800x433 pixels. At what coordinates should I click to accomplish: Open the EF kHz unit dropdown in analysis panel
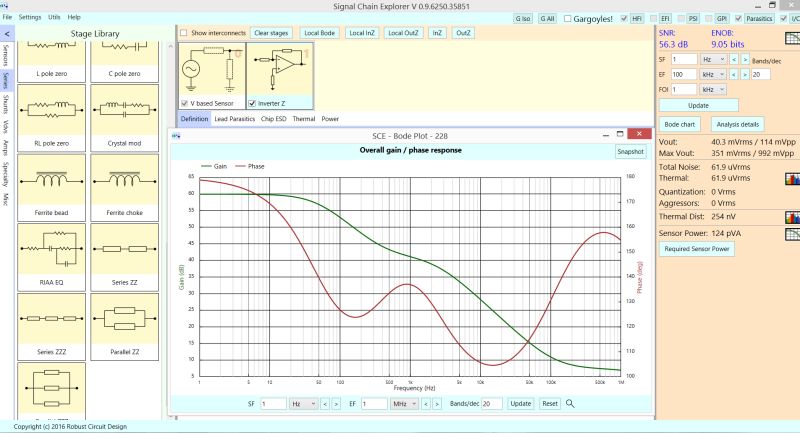pyautogui.click(x=713, y=74)
